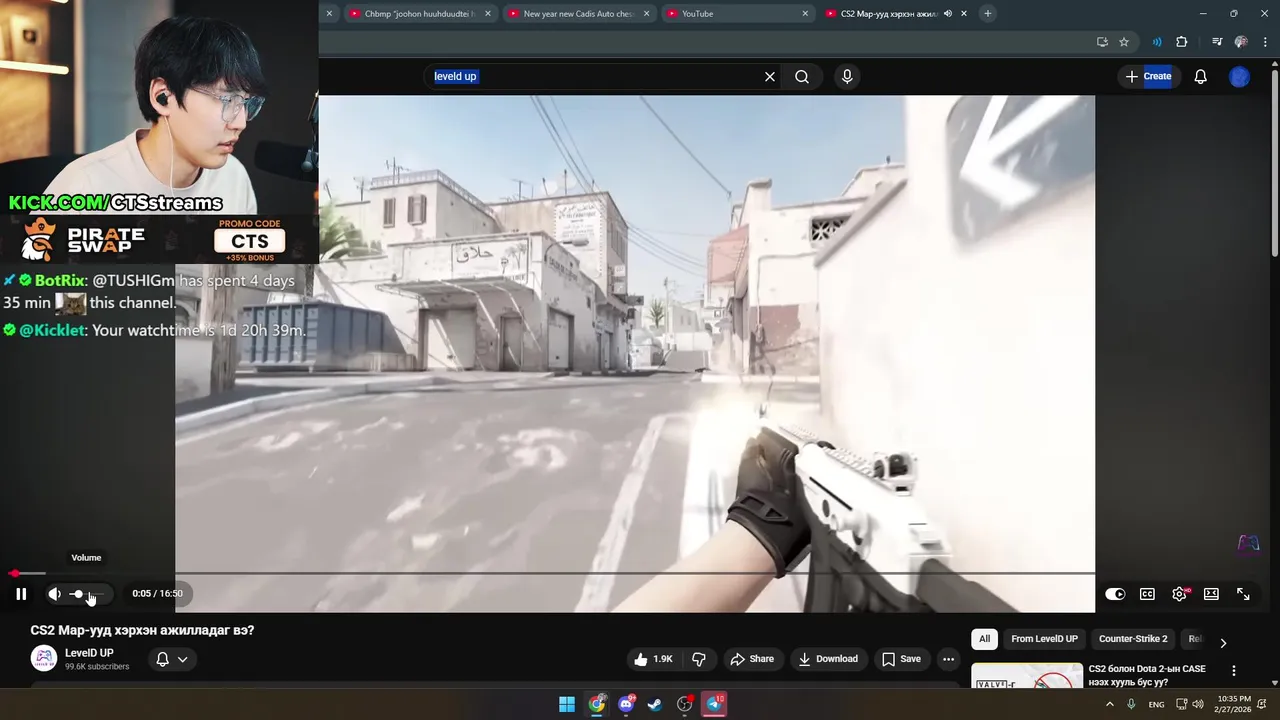
Task: Open the LevelD UP channel name link
Action: (89, 653)
